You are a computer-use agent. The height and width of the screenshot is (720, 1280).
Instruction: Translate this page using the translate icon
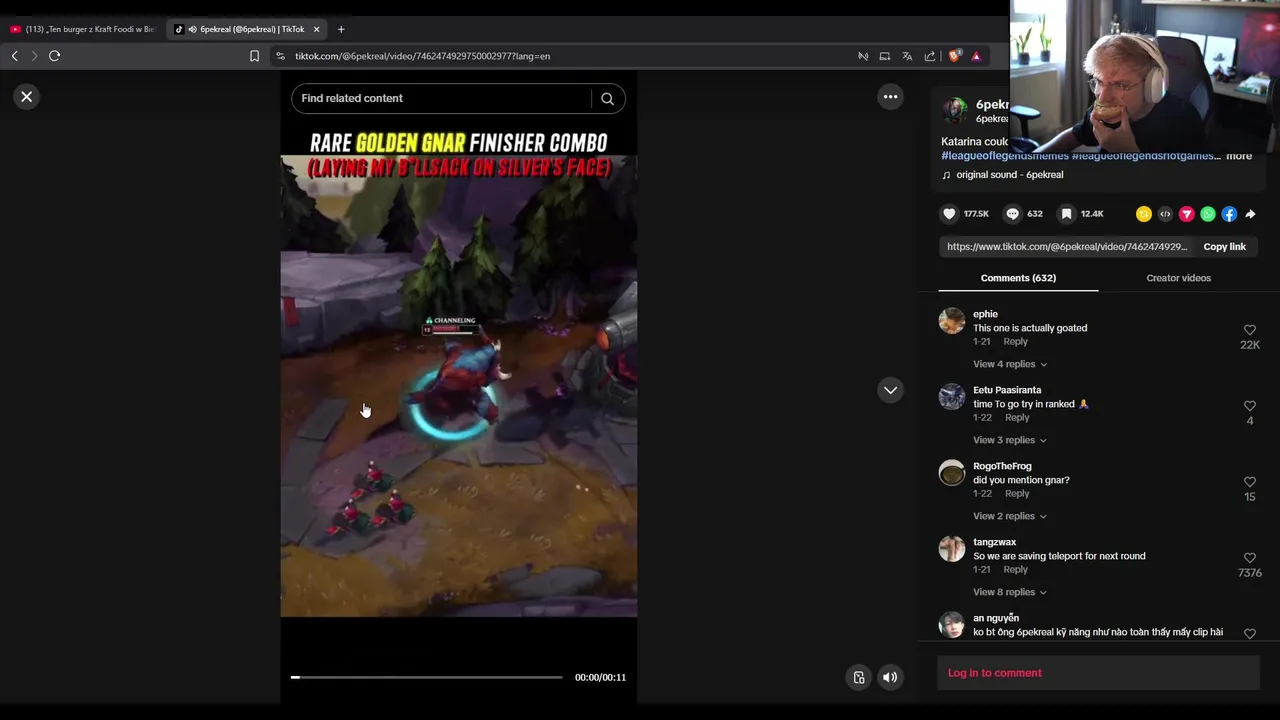(907, 56)
